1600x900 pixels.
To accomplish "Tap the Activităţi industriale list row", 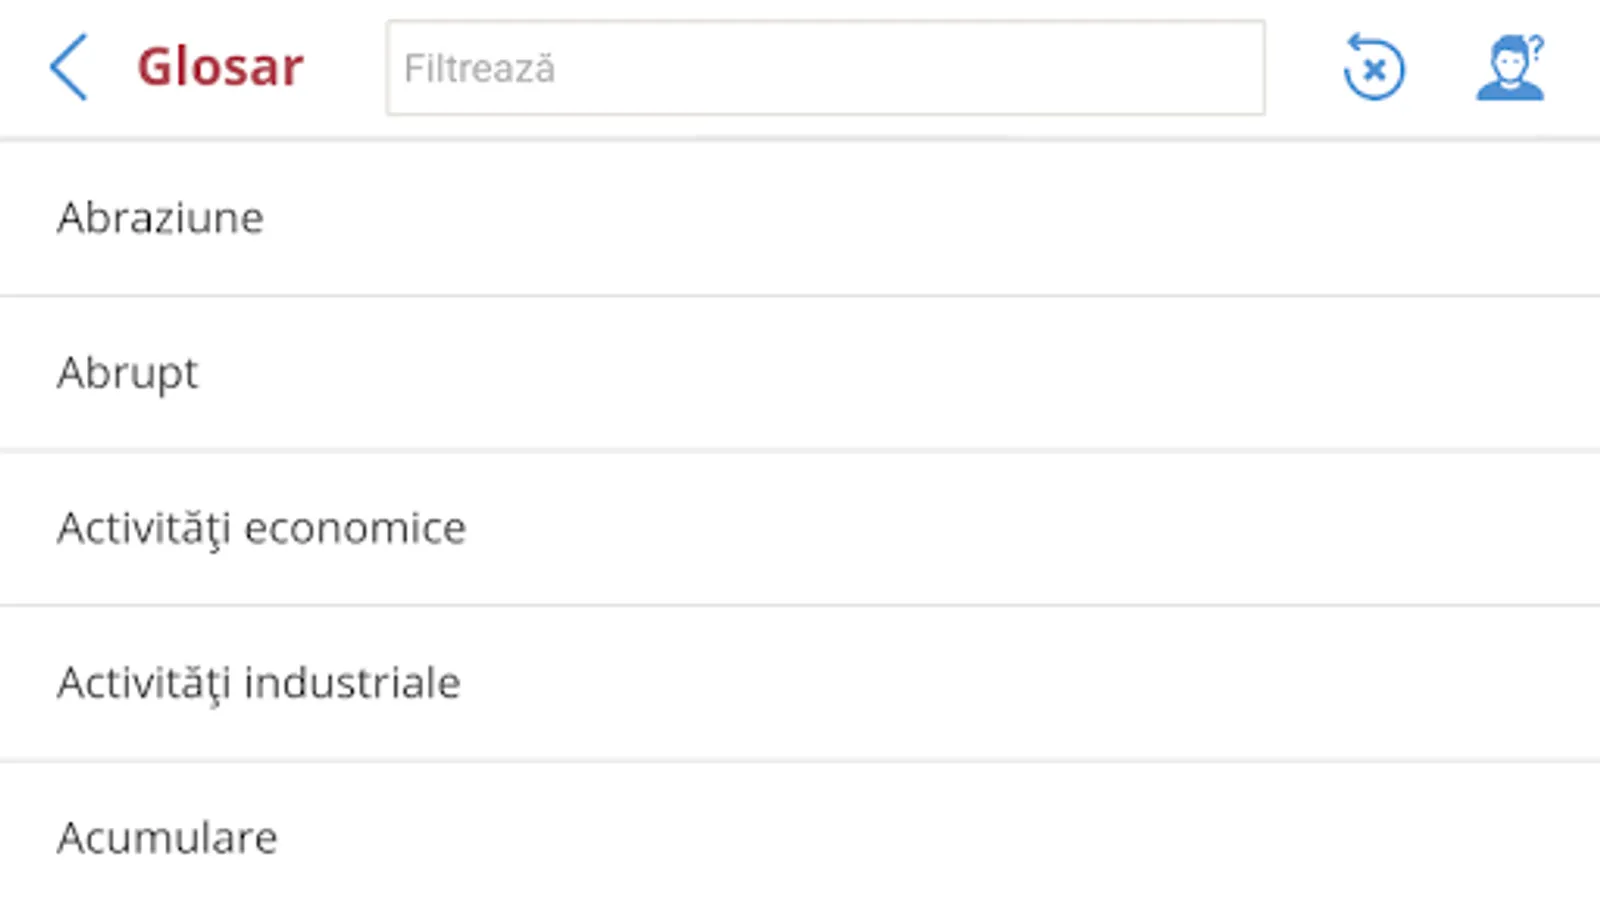I will [800, 683].
